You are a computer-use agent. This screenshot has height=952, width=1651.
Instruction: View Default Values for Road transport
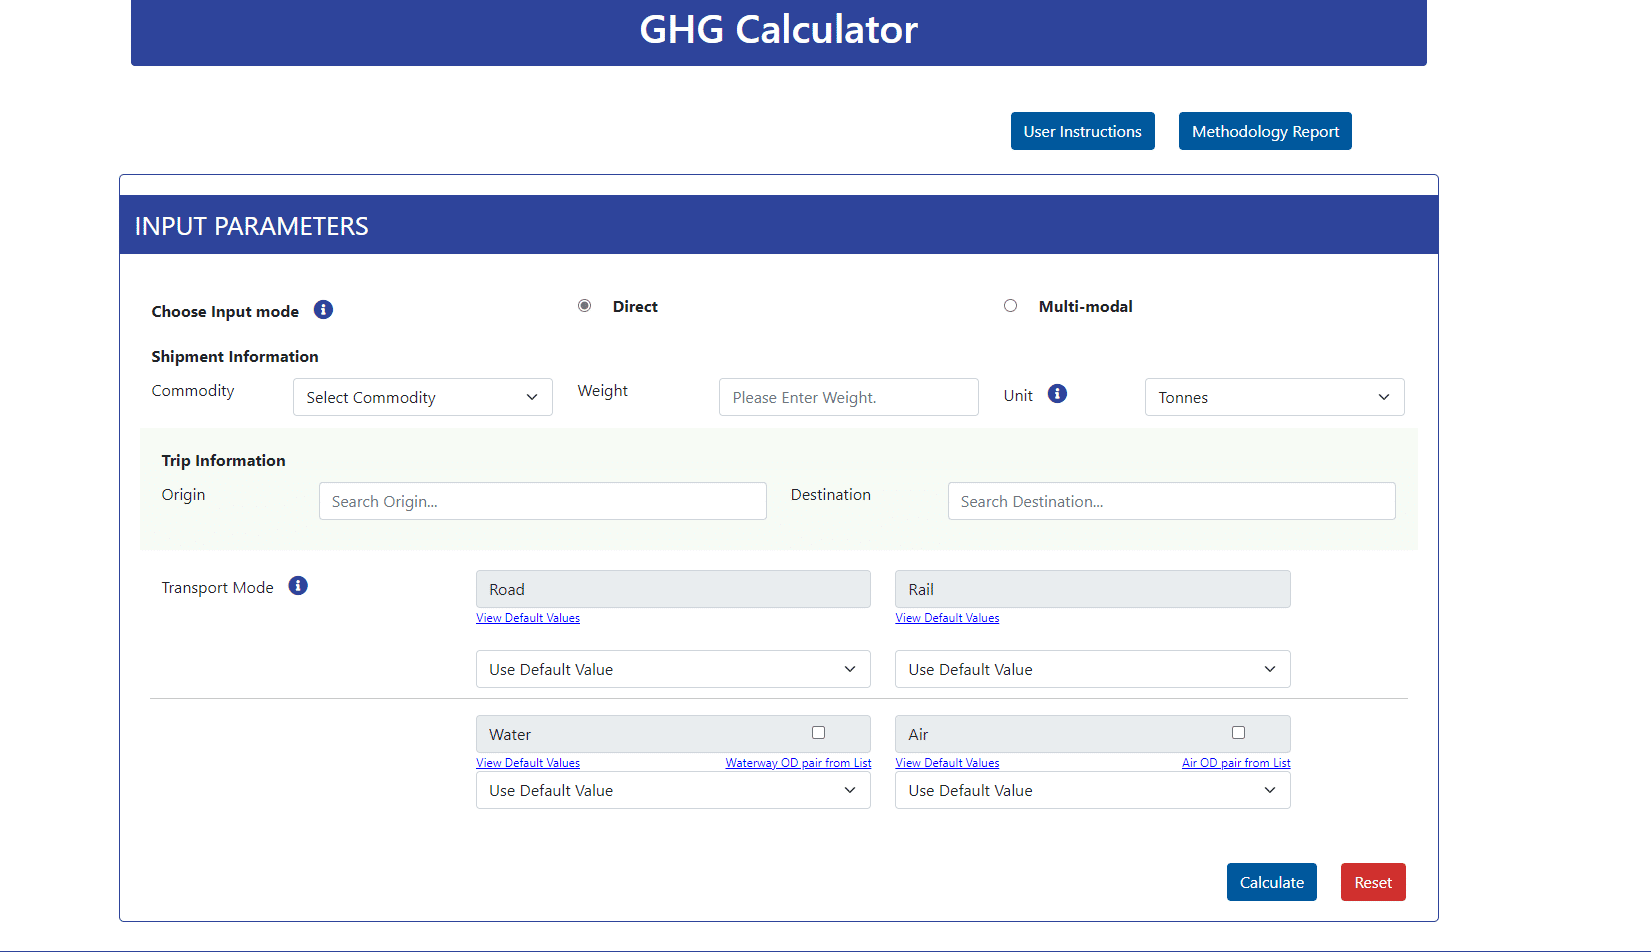[x=527, y=617]
